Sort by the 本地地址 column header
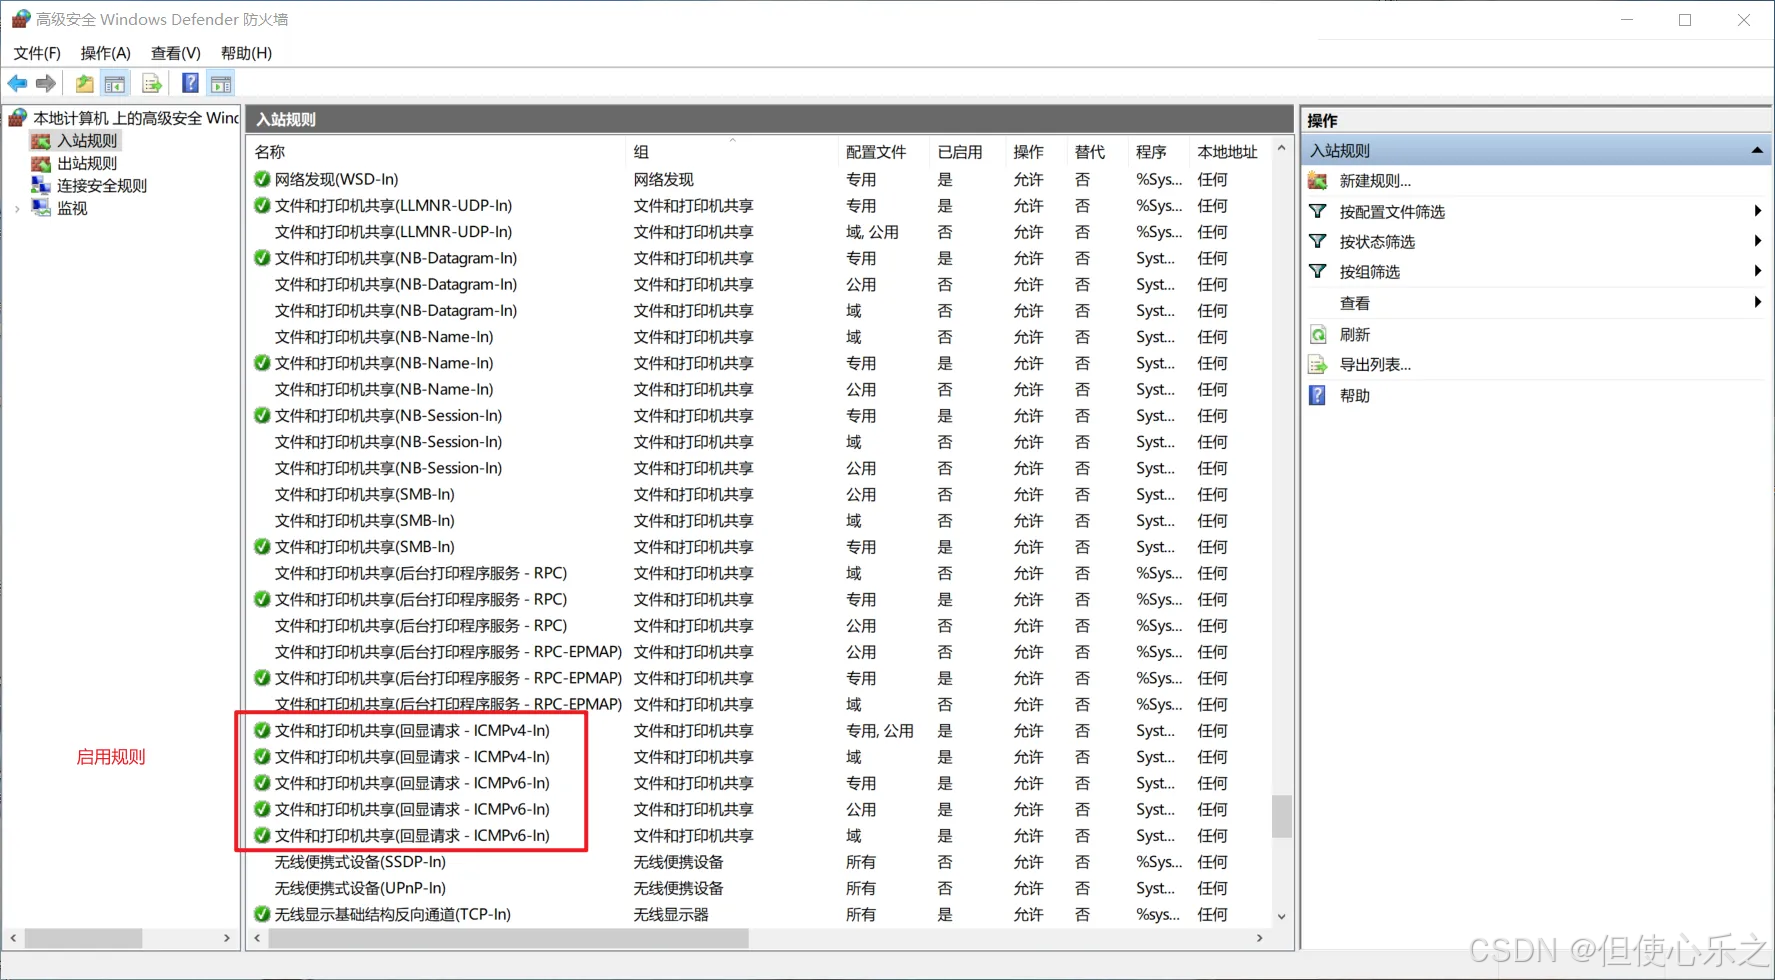 (1229, 152)
